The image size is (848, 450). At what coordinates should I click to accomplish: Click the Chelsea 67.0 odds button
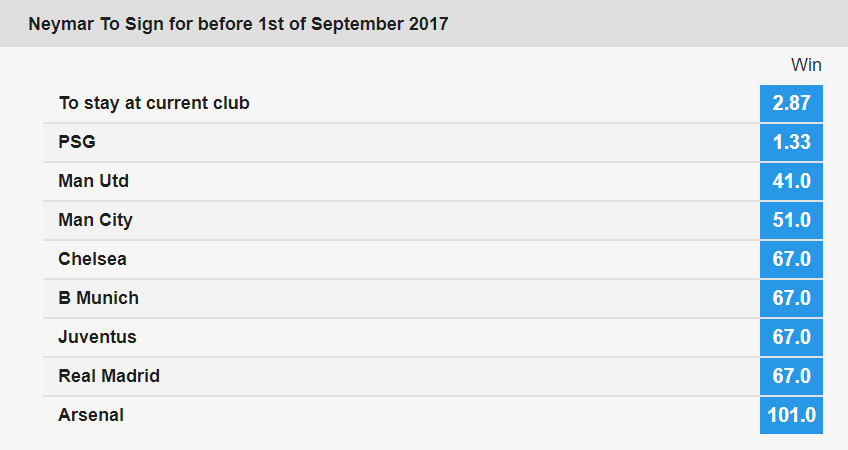pyautogui.click(x=791, y=259)
